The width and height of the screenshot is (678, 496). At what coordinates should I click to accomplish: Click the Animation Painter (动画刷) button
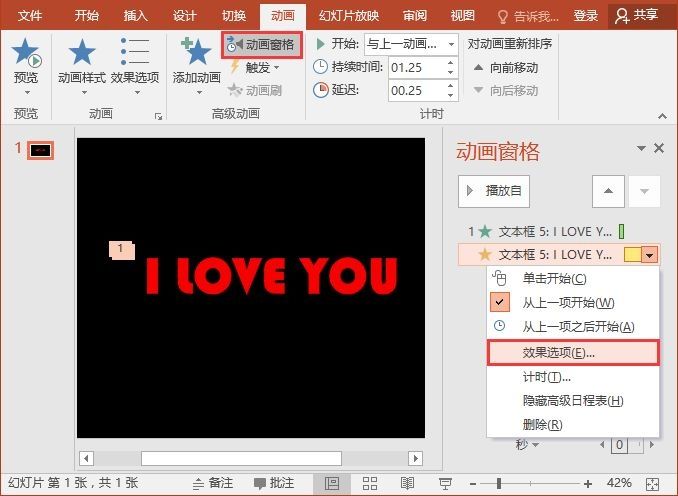click(255, 90)
